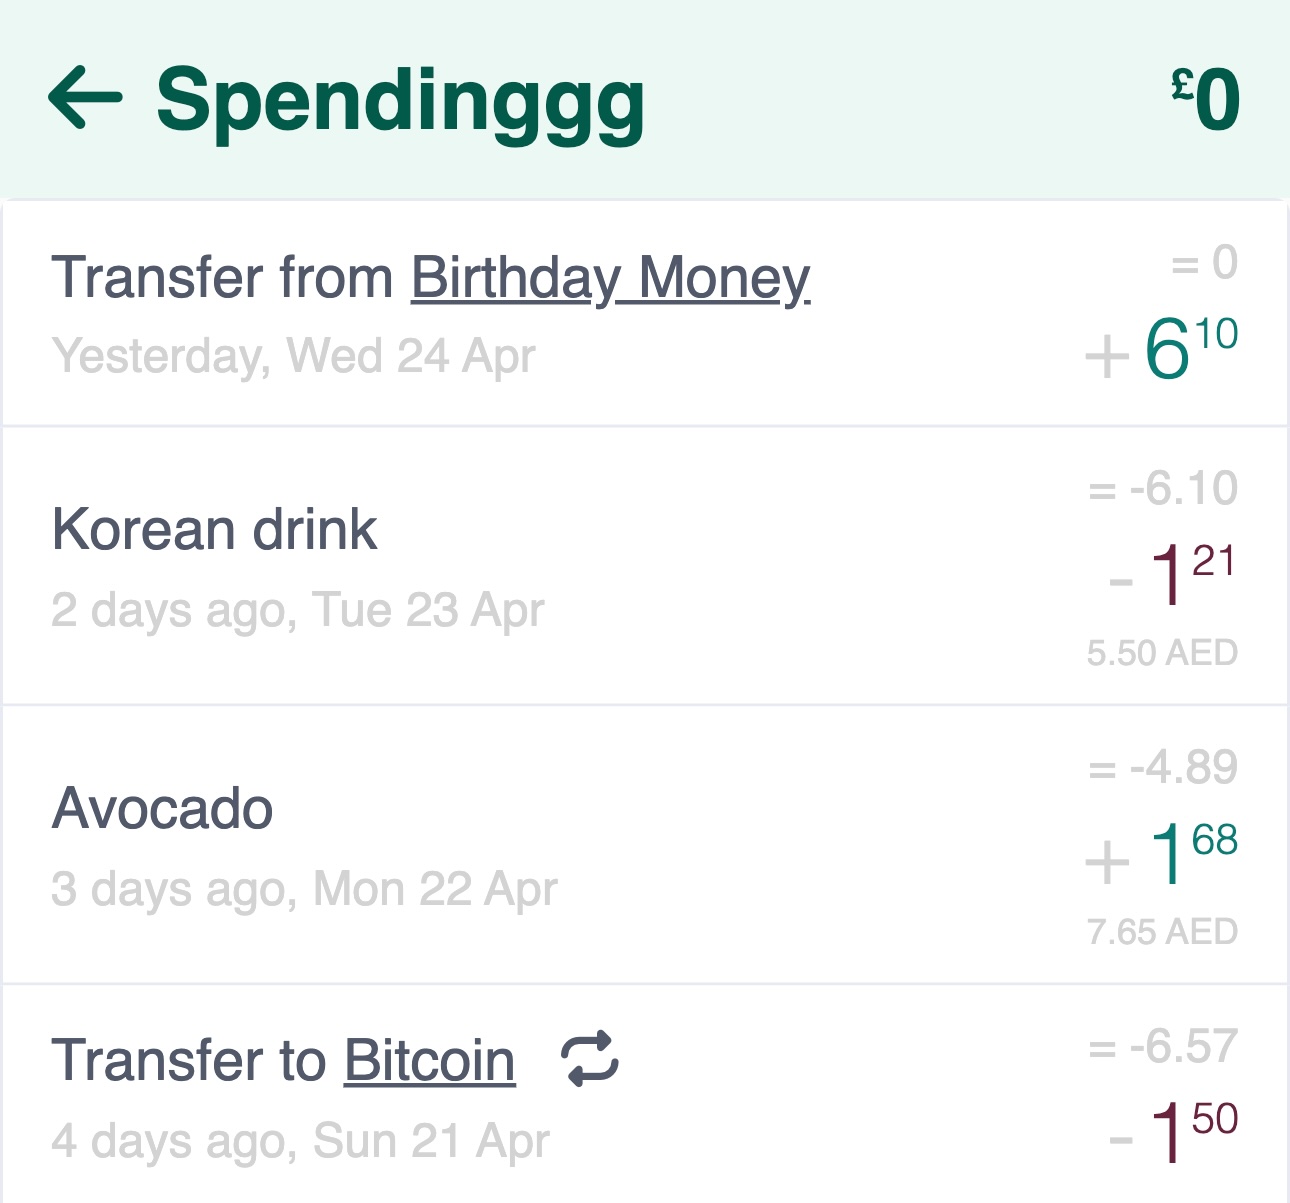1290x1203 pixels.
Task: Click the date 2 days ago, Tue 23 Apr
Action: point(298,610)
